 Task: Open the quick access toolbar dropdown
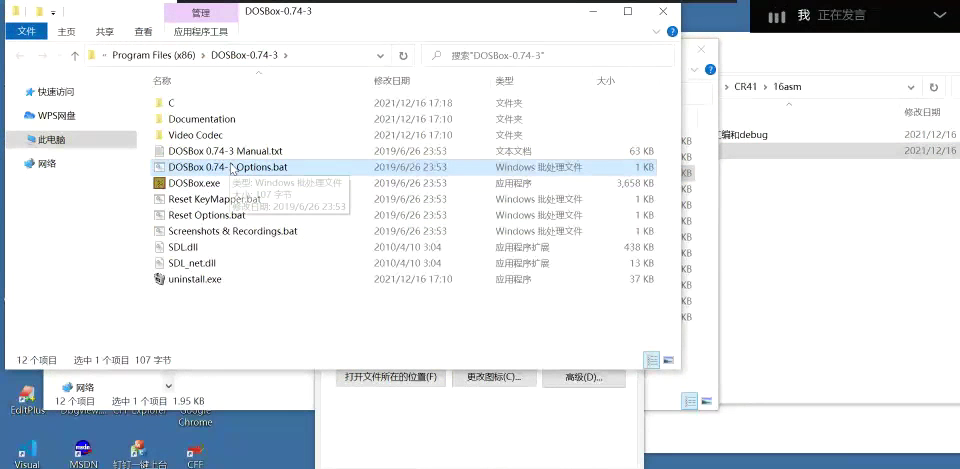tap(53, 12)
